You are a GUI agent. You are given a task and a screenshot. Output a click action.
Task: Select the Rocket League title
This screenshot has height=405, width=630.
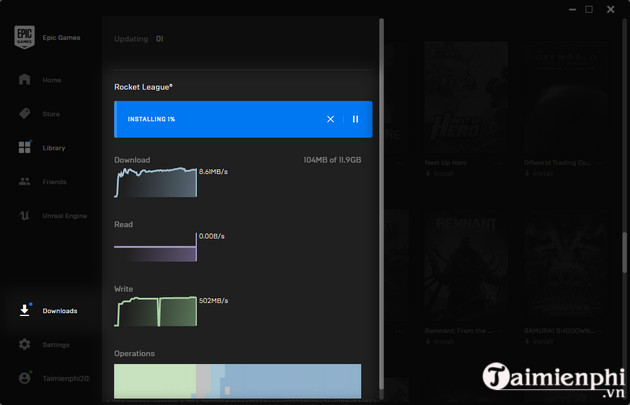coord(143,87)
